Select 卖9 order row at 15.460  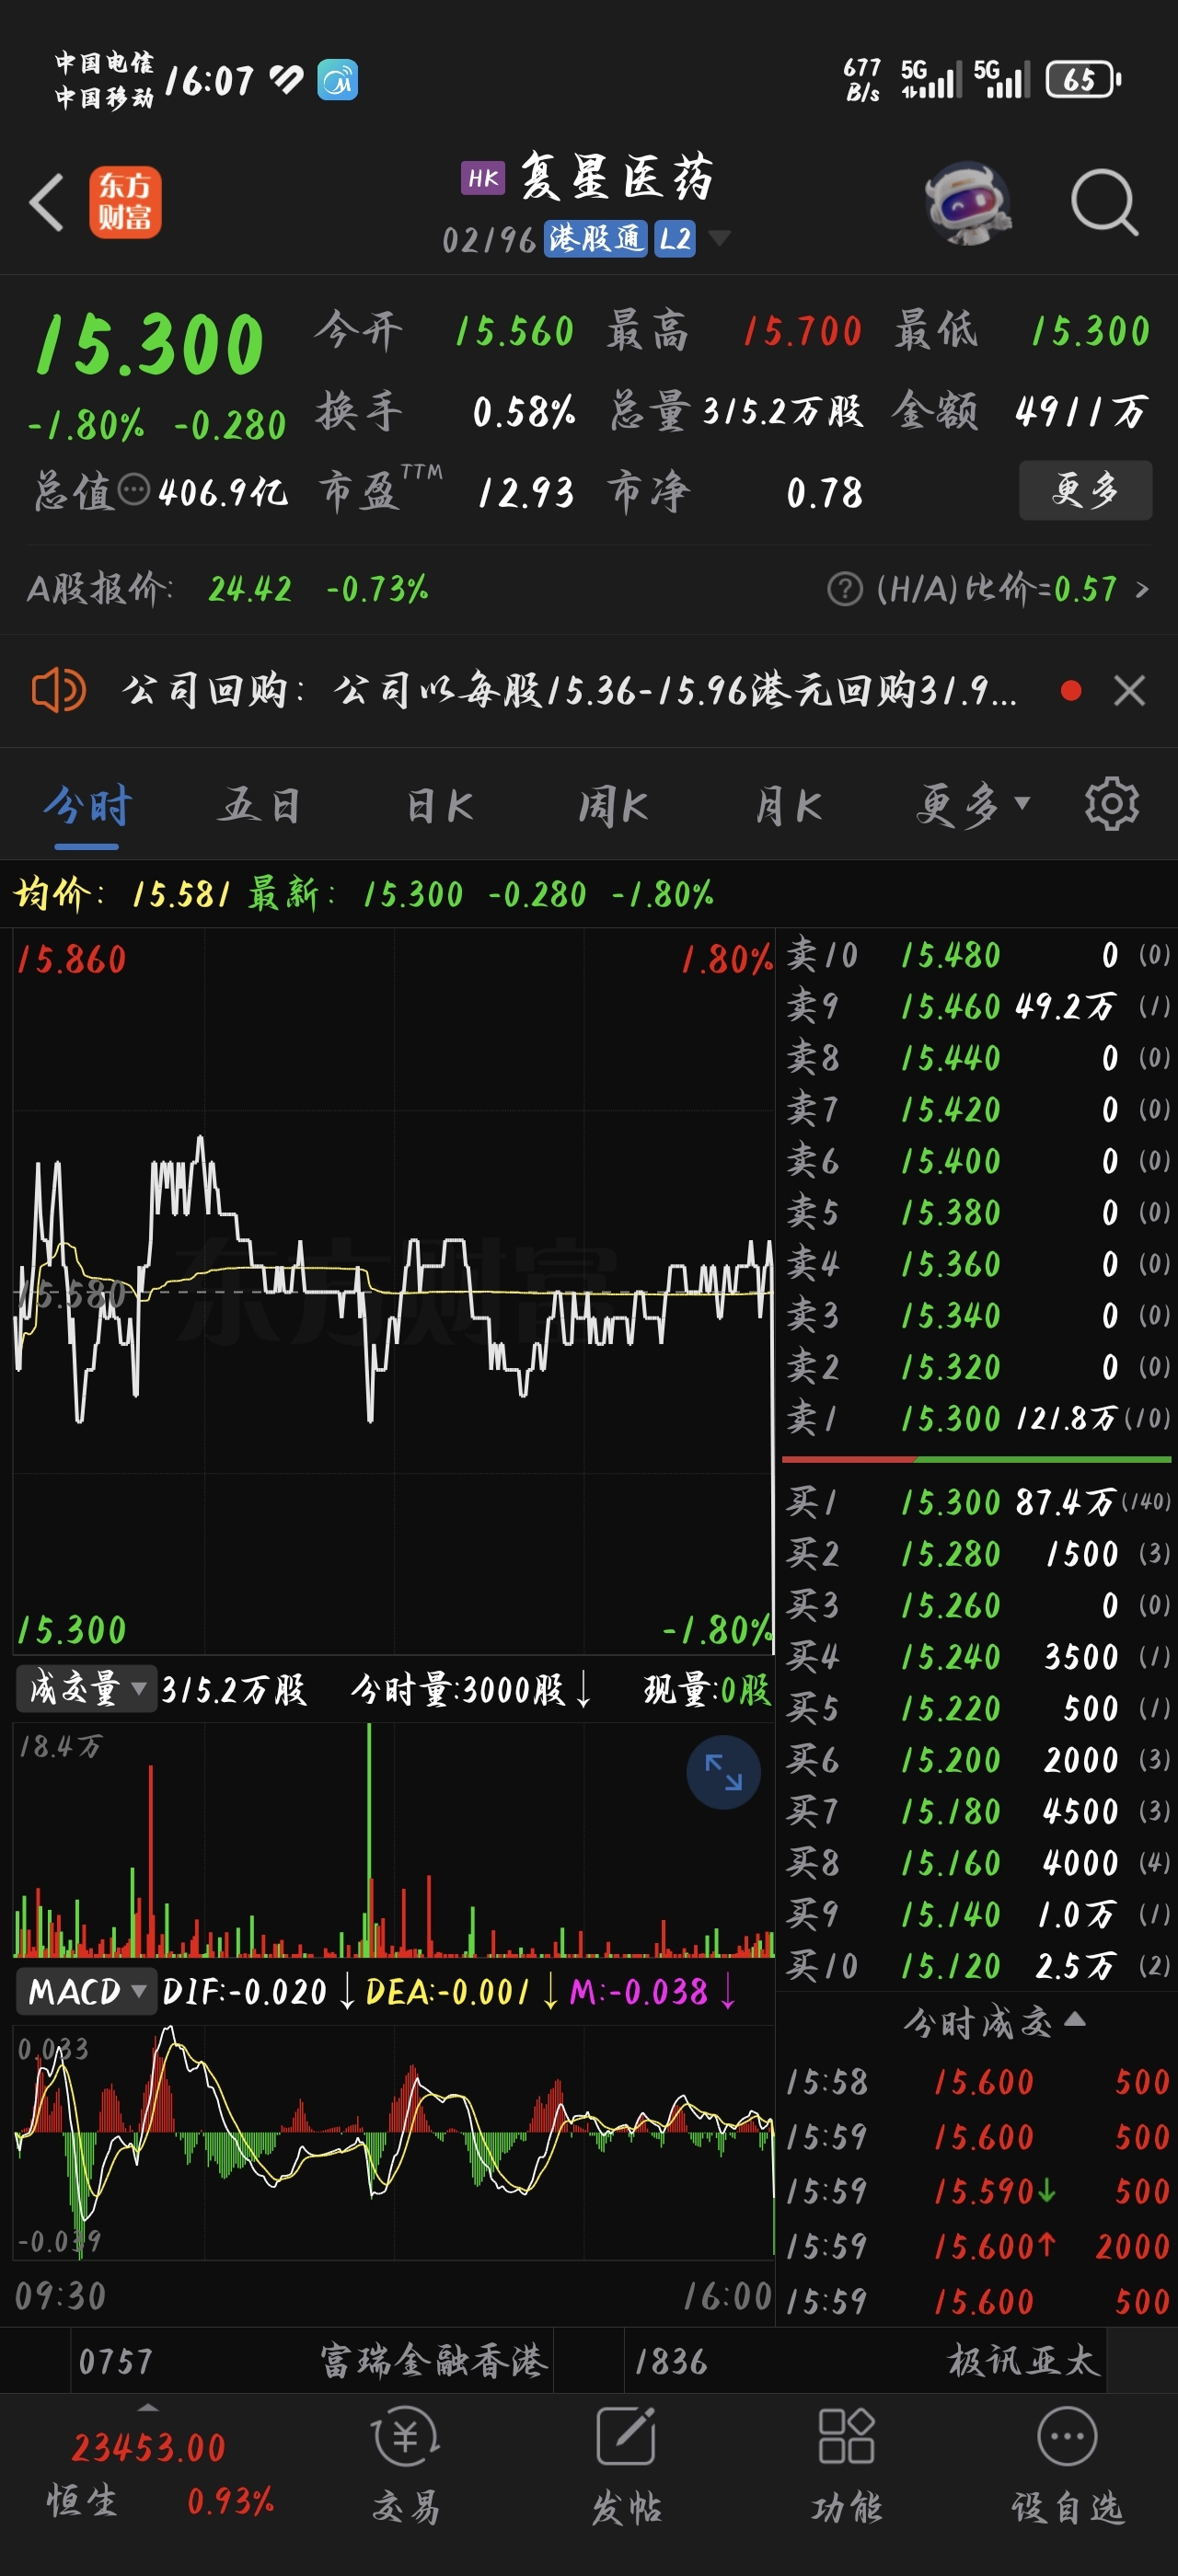point(977,1006)
